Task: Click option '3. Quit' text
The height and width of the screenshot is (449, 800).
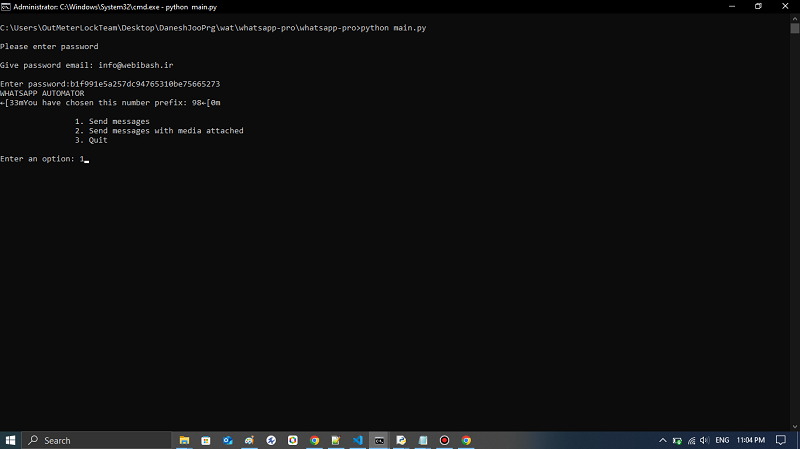Action: [x=91, y=140]
